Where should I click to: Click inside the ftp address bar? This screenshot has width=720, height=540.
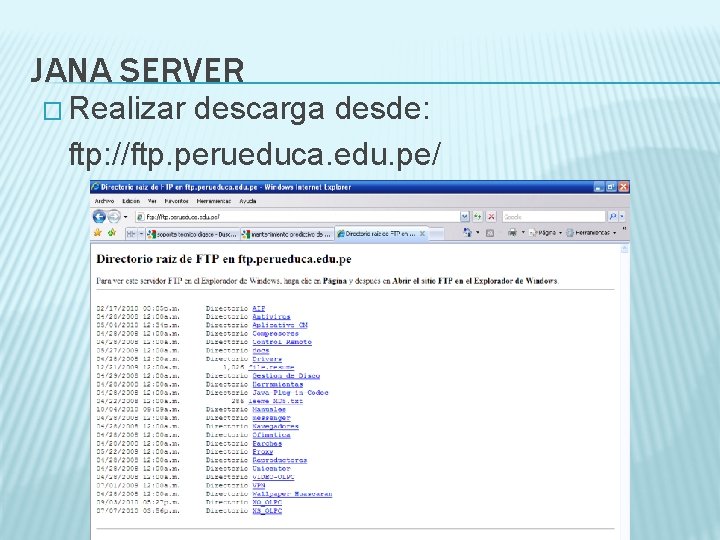pos(298,216)
